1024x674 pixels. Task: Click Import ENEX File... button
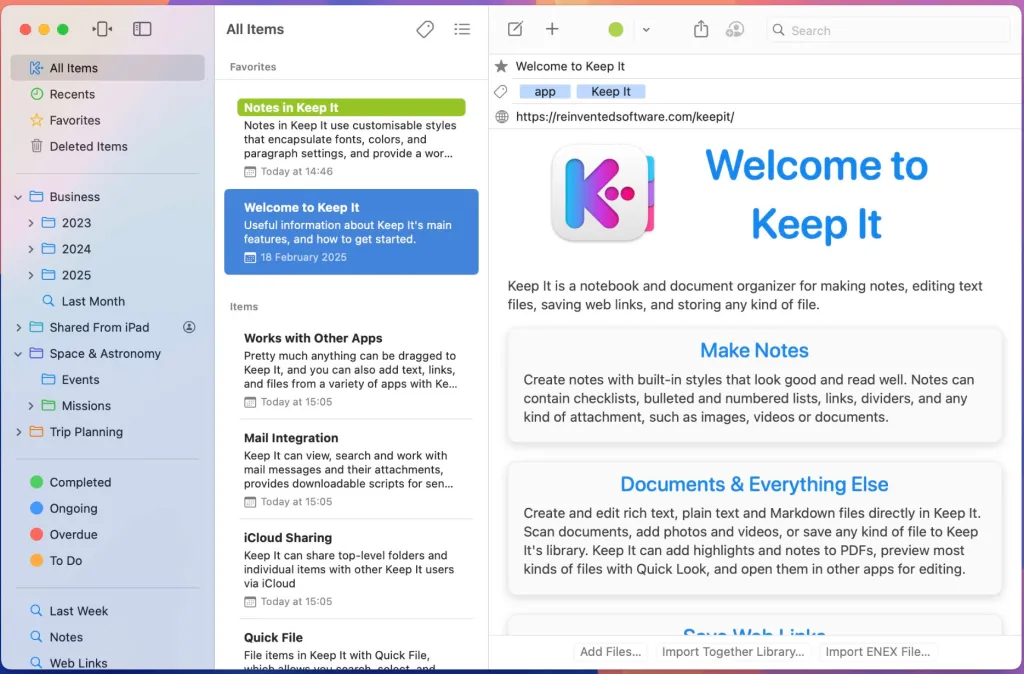click(x=878, y=651)
